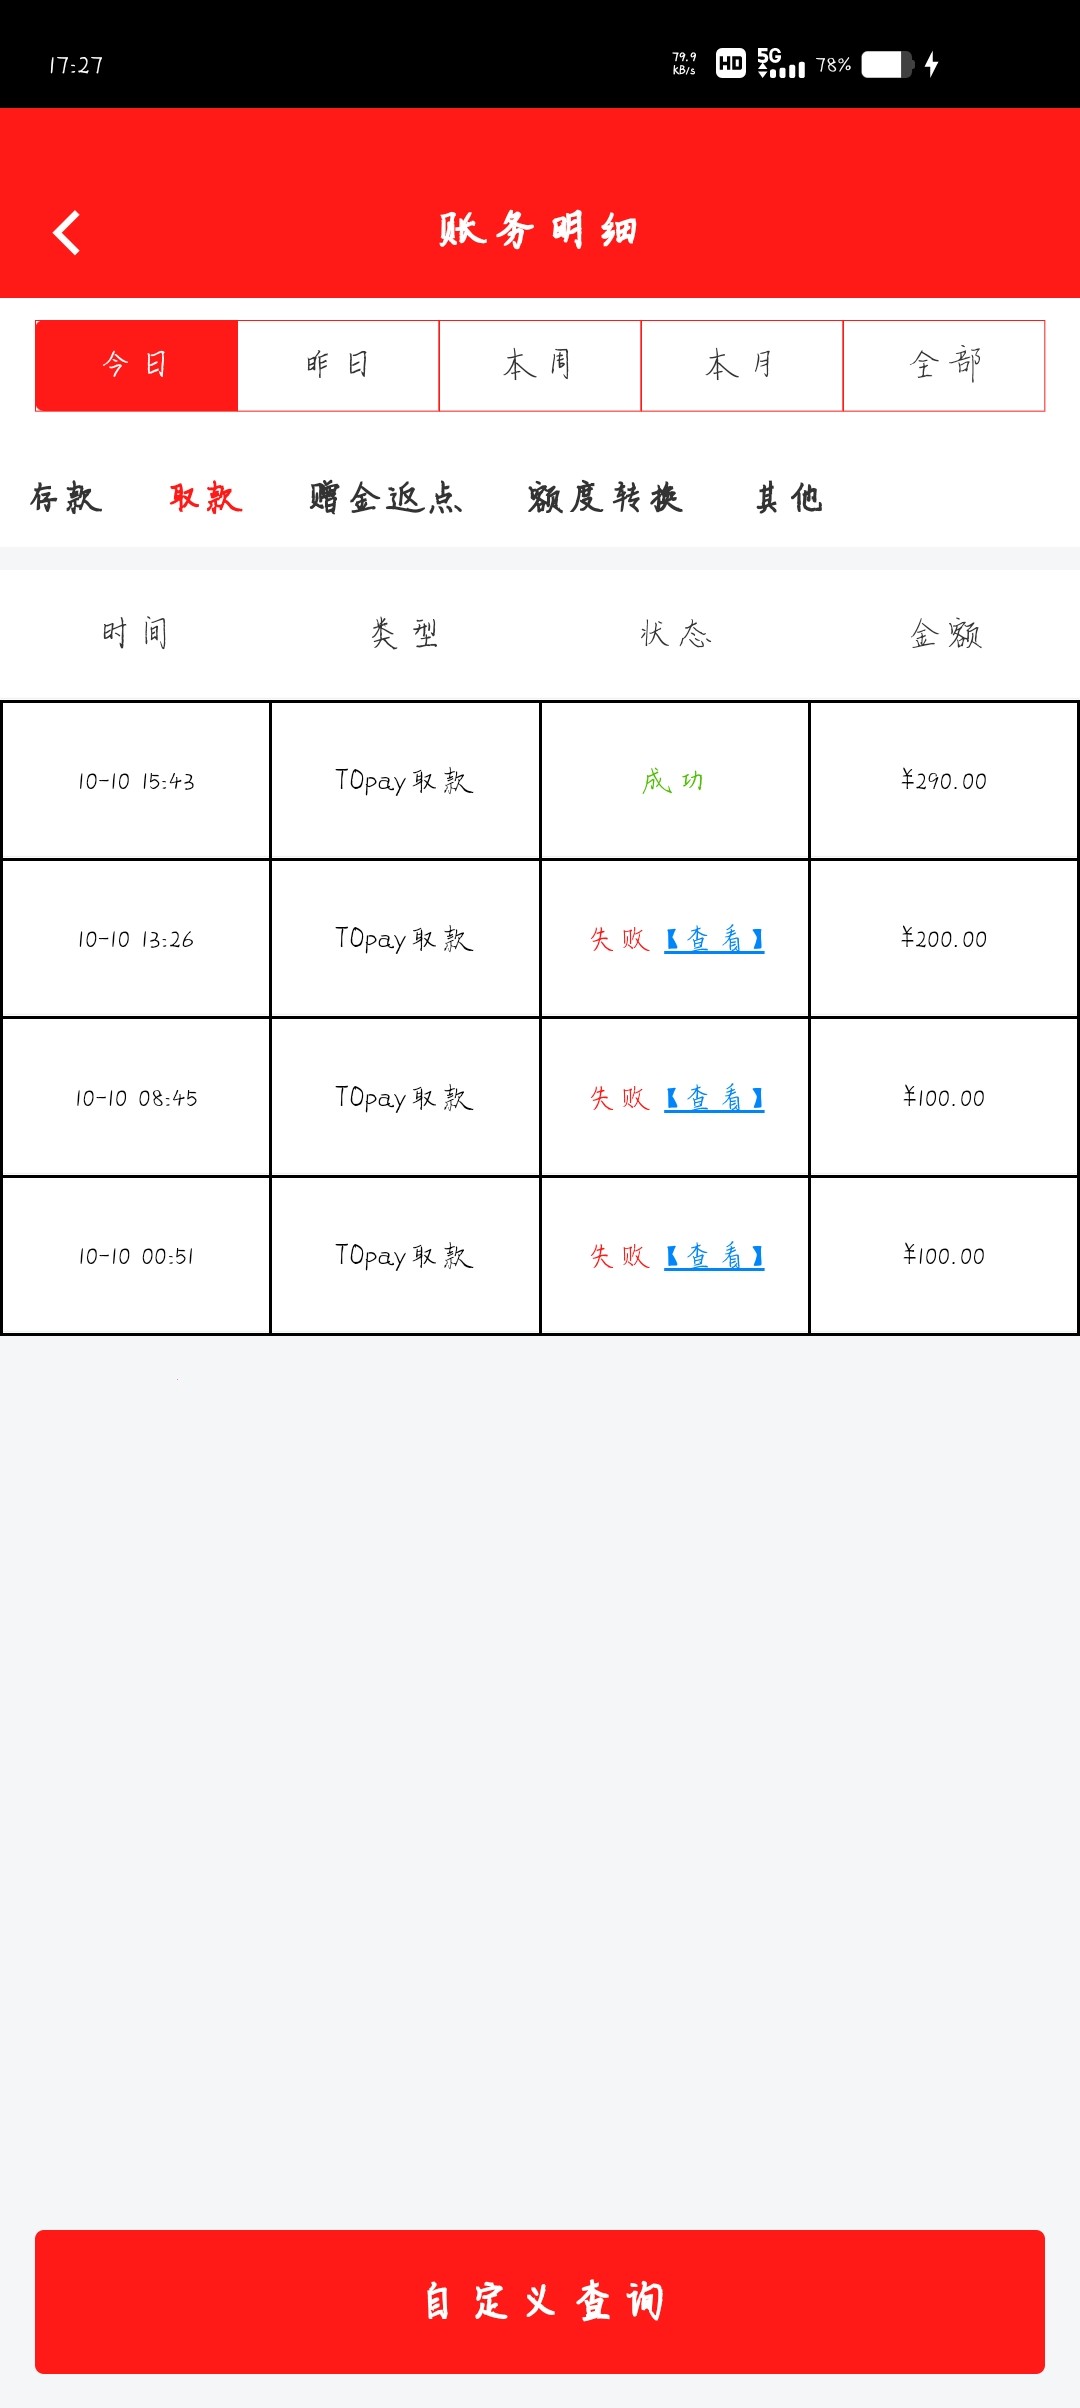Show records for 本月
Screen dimensions: 1080x2408
(742, 365)
